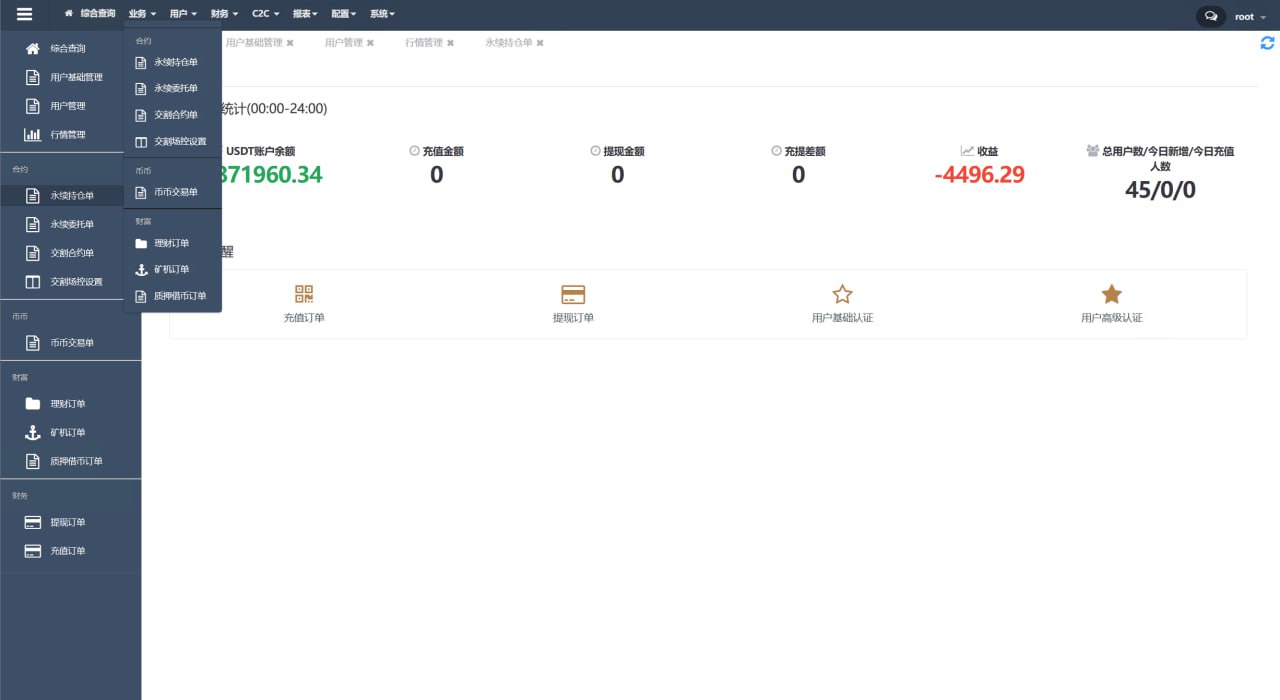The width and height of the screenshot is (1280, 700).
Task: Expand the 财务 dropdown in top navigation
Action: (x=224, y=14)
